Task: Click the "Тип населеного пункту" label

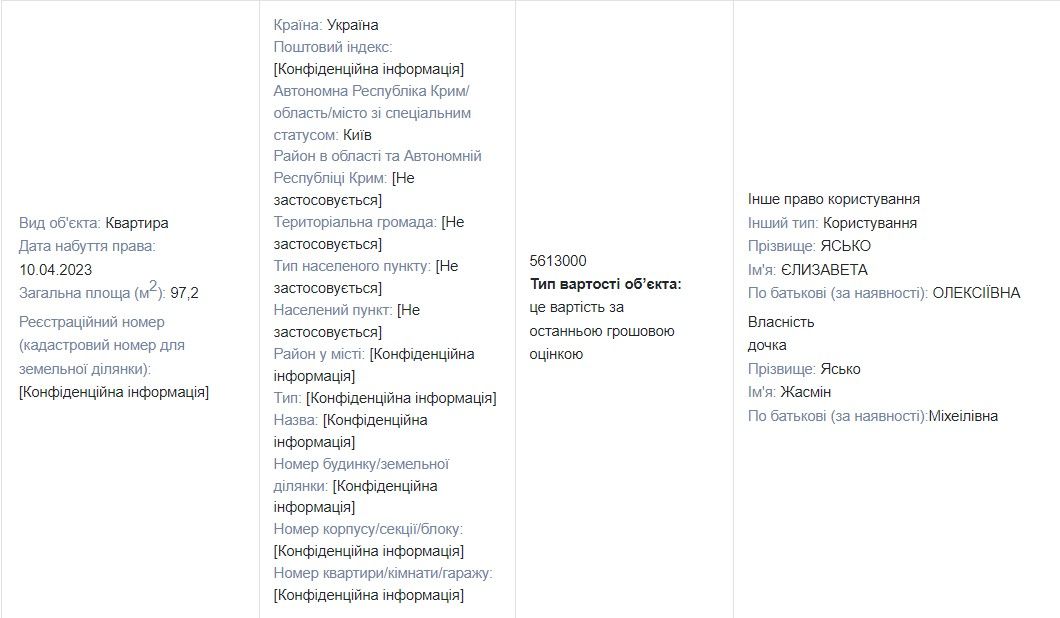Action: (x=351, y=266)
